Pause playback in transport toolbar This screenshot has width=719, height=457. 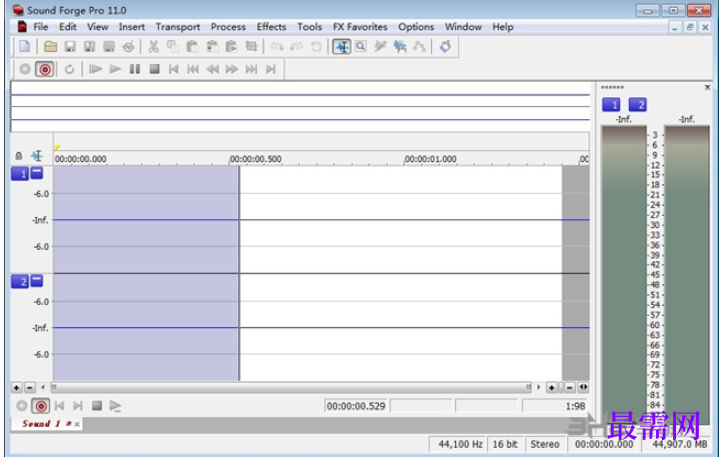click(x=134, y=69)
